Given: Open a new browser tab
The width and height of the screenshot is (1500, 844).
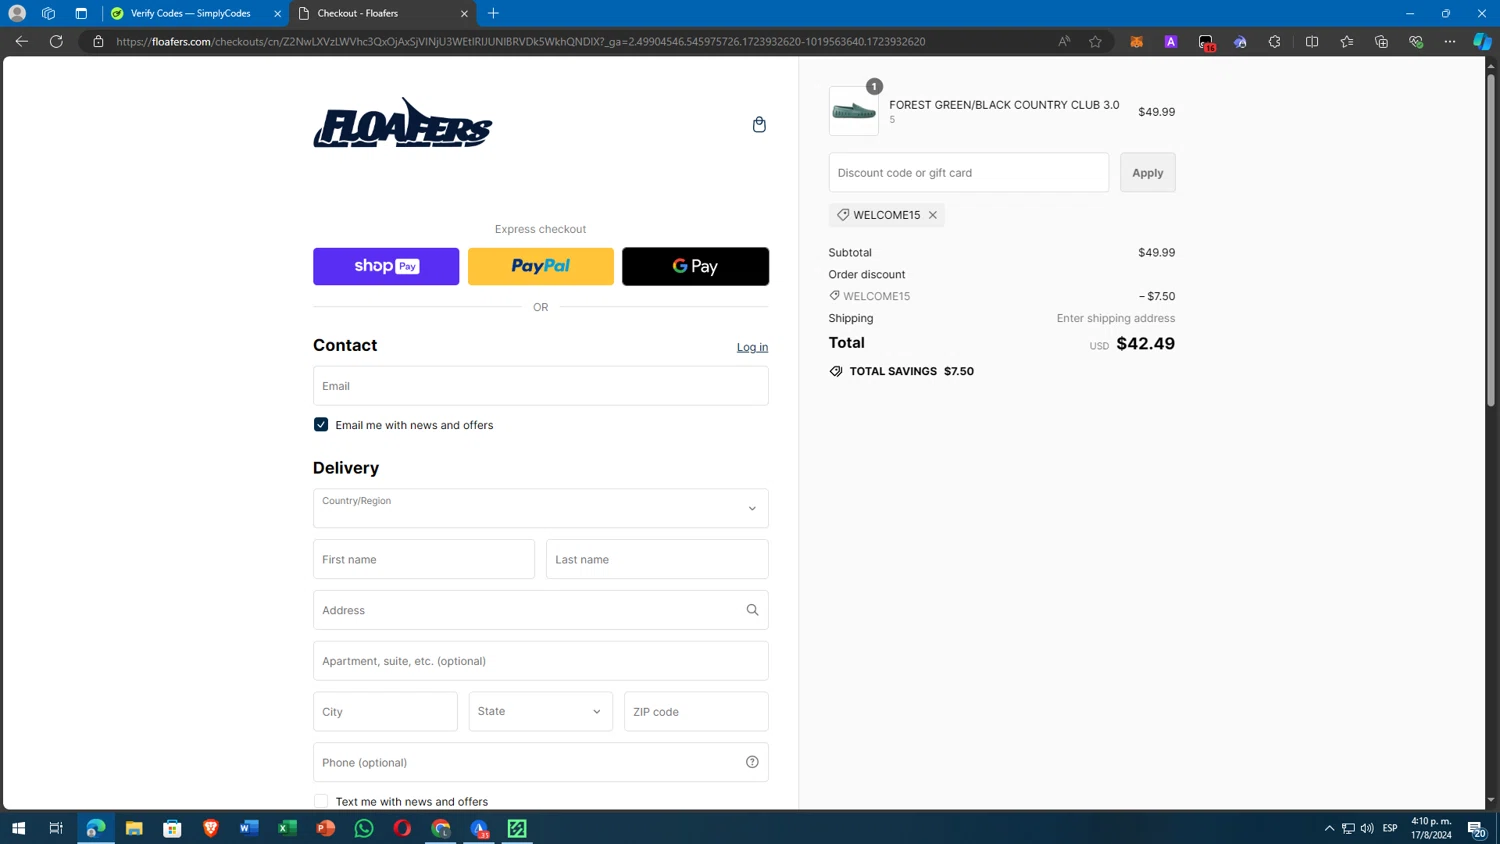Looking at the screenshot, I should 493,13.
